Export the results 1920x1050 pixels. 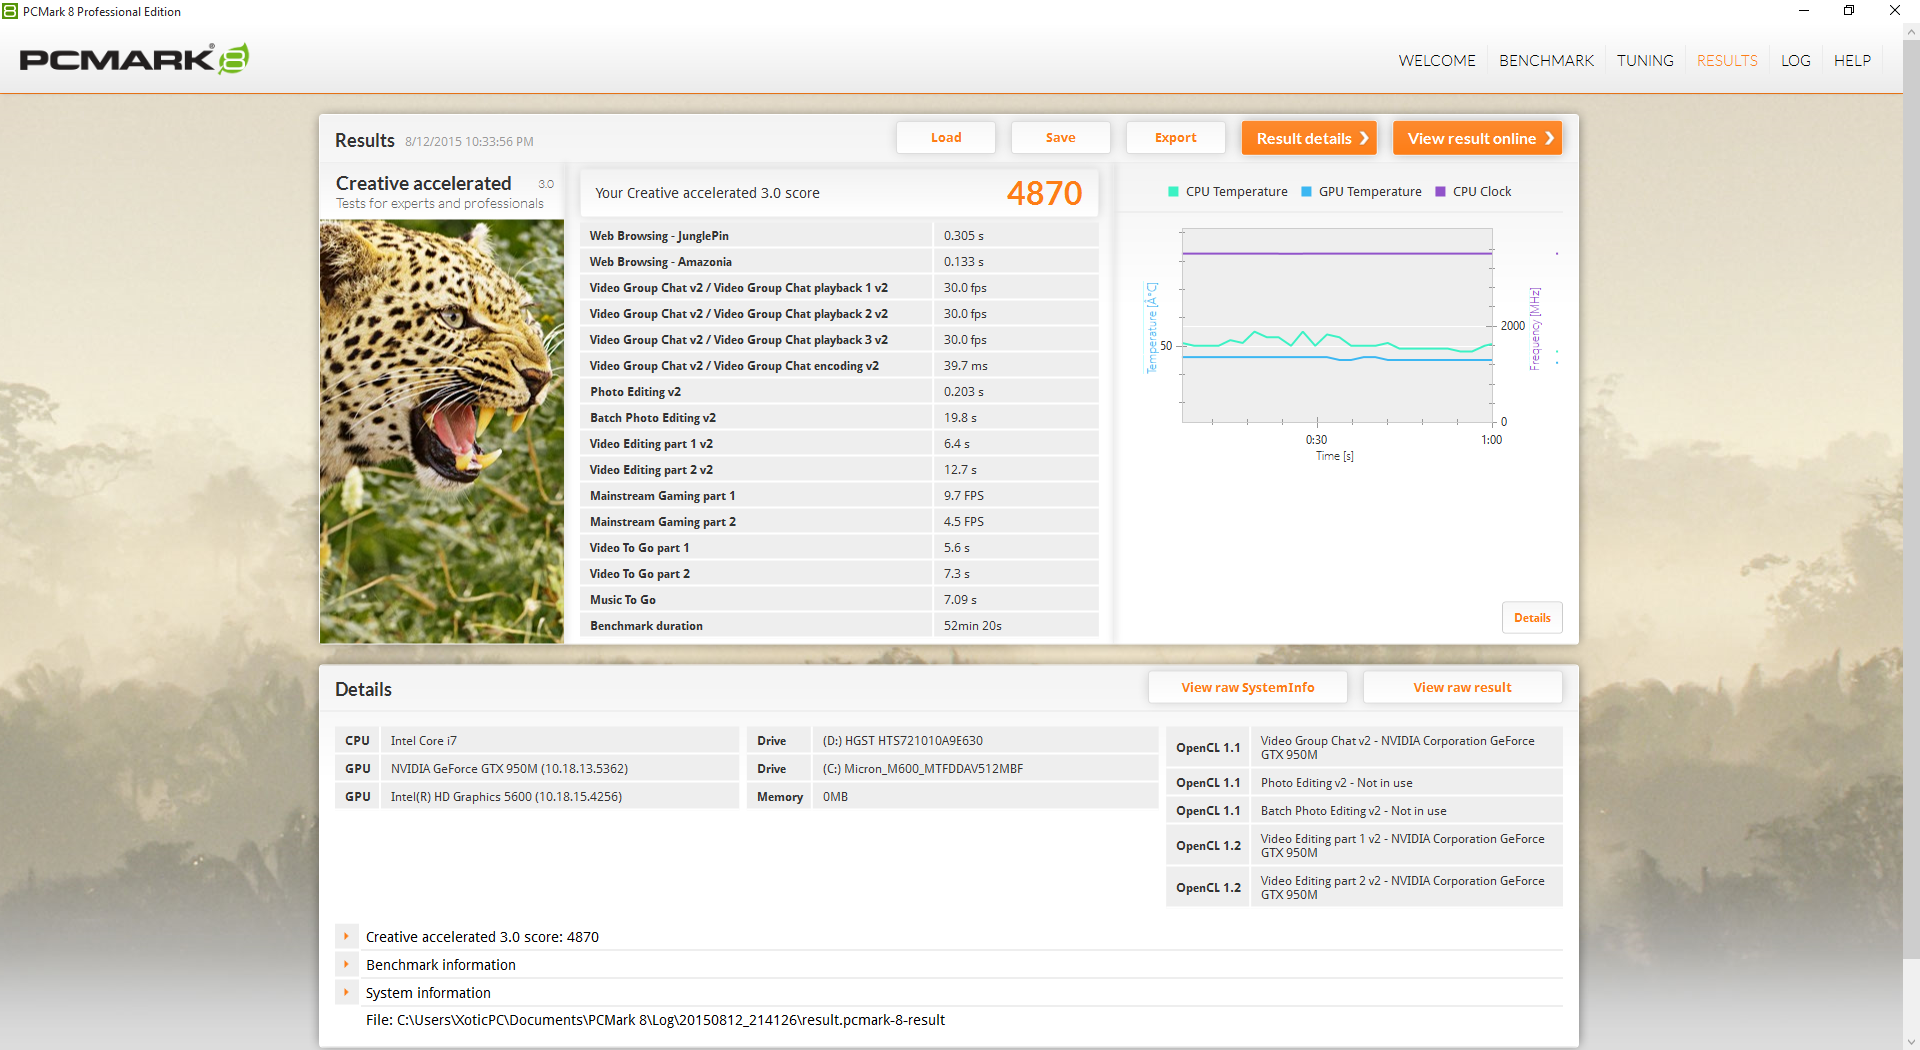click(x=1175, y=138)
